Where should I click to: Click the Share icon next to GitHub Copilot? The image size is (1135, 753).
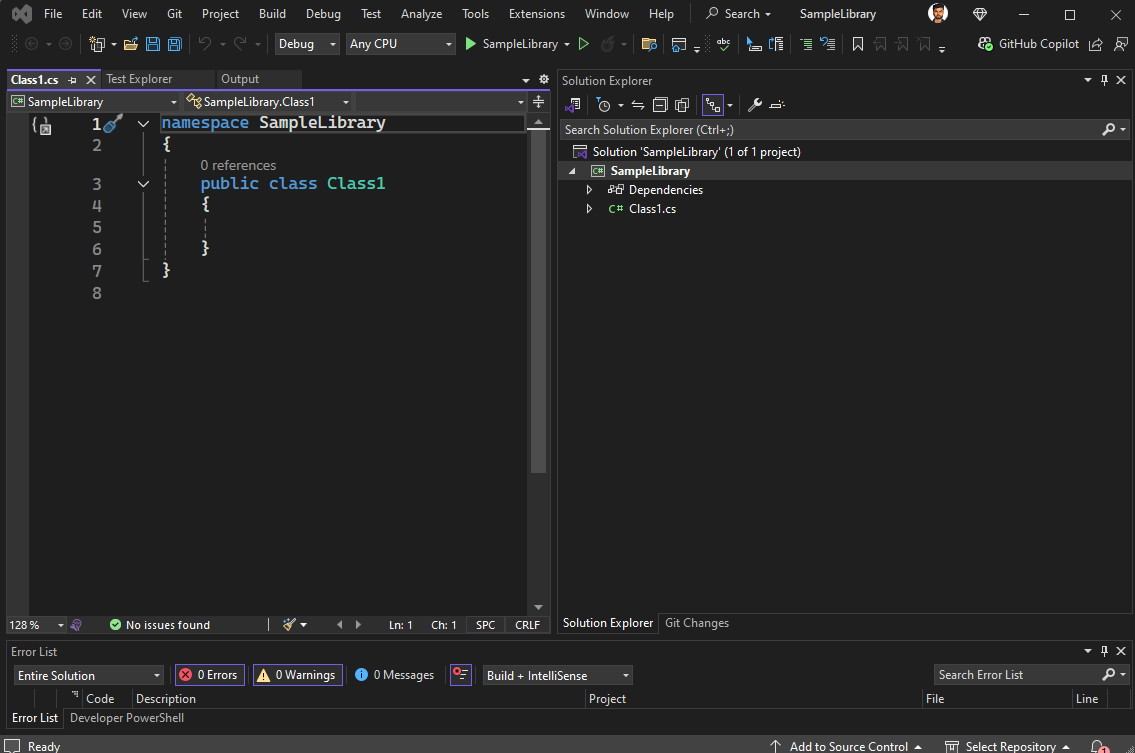1096,44
